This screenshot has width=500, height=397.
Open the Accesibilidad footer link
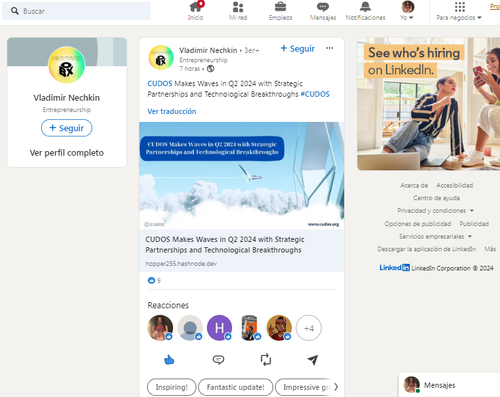pos(455,185)
